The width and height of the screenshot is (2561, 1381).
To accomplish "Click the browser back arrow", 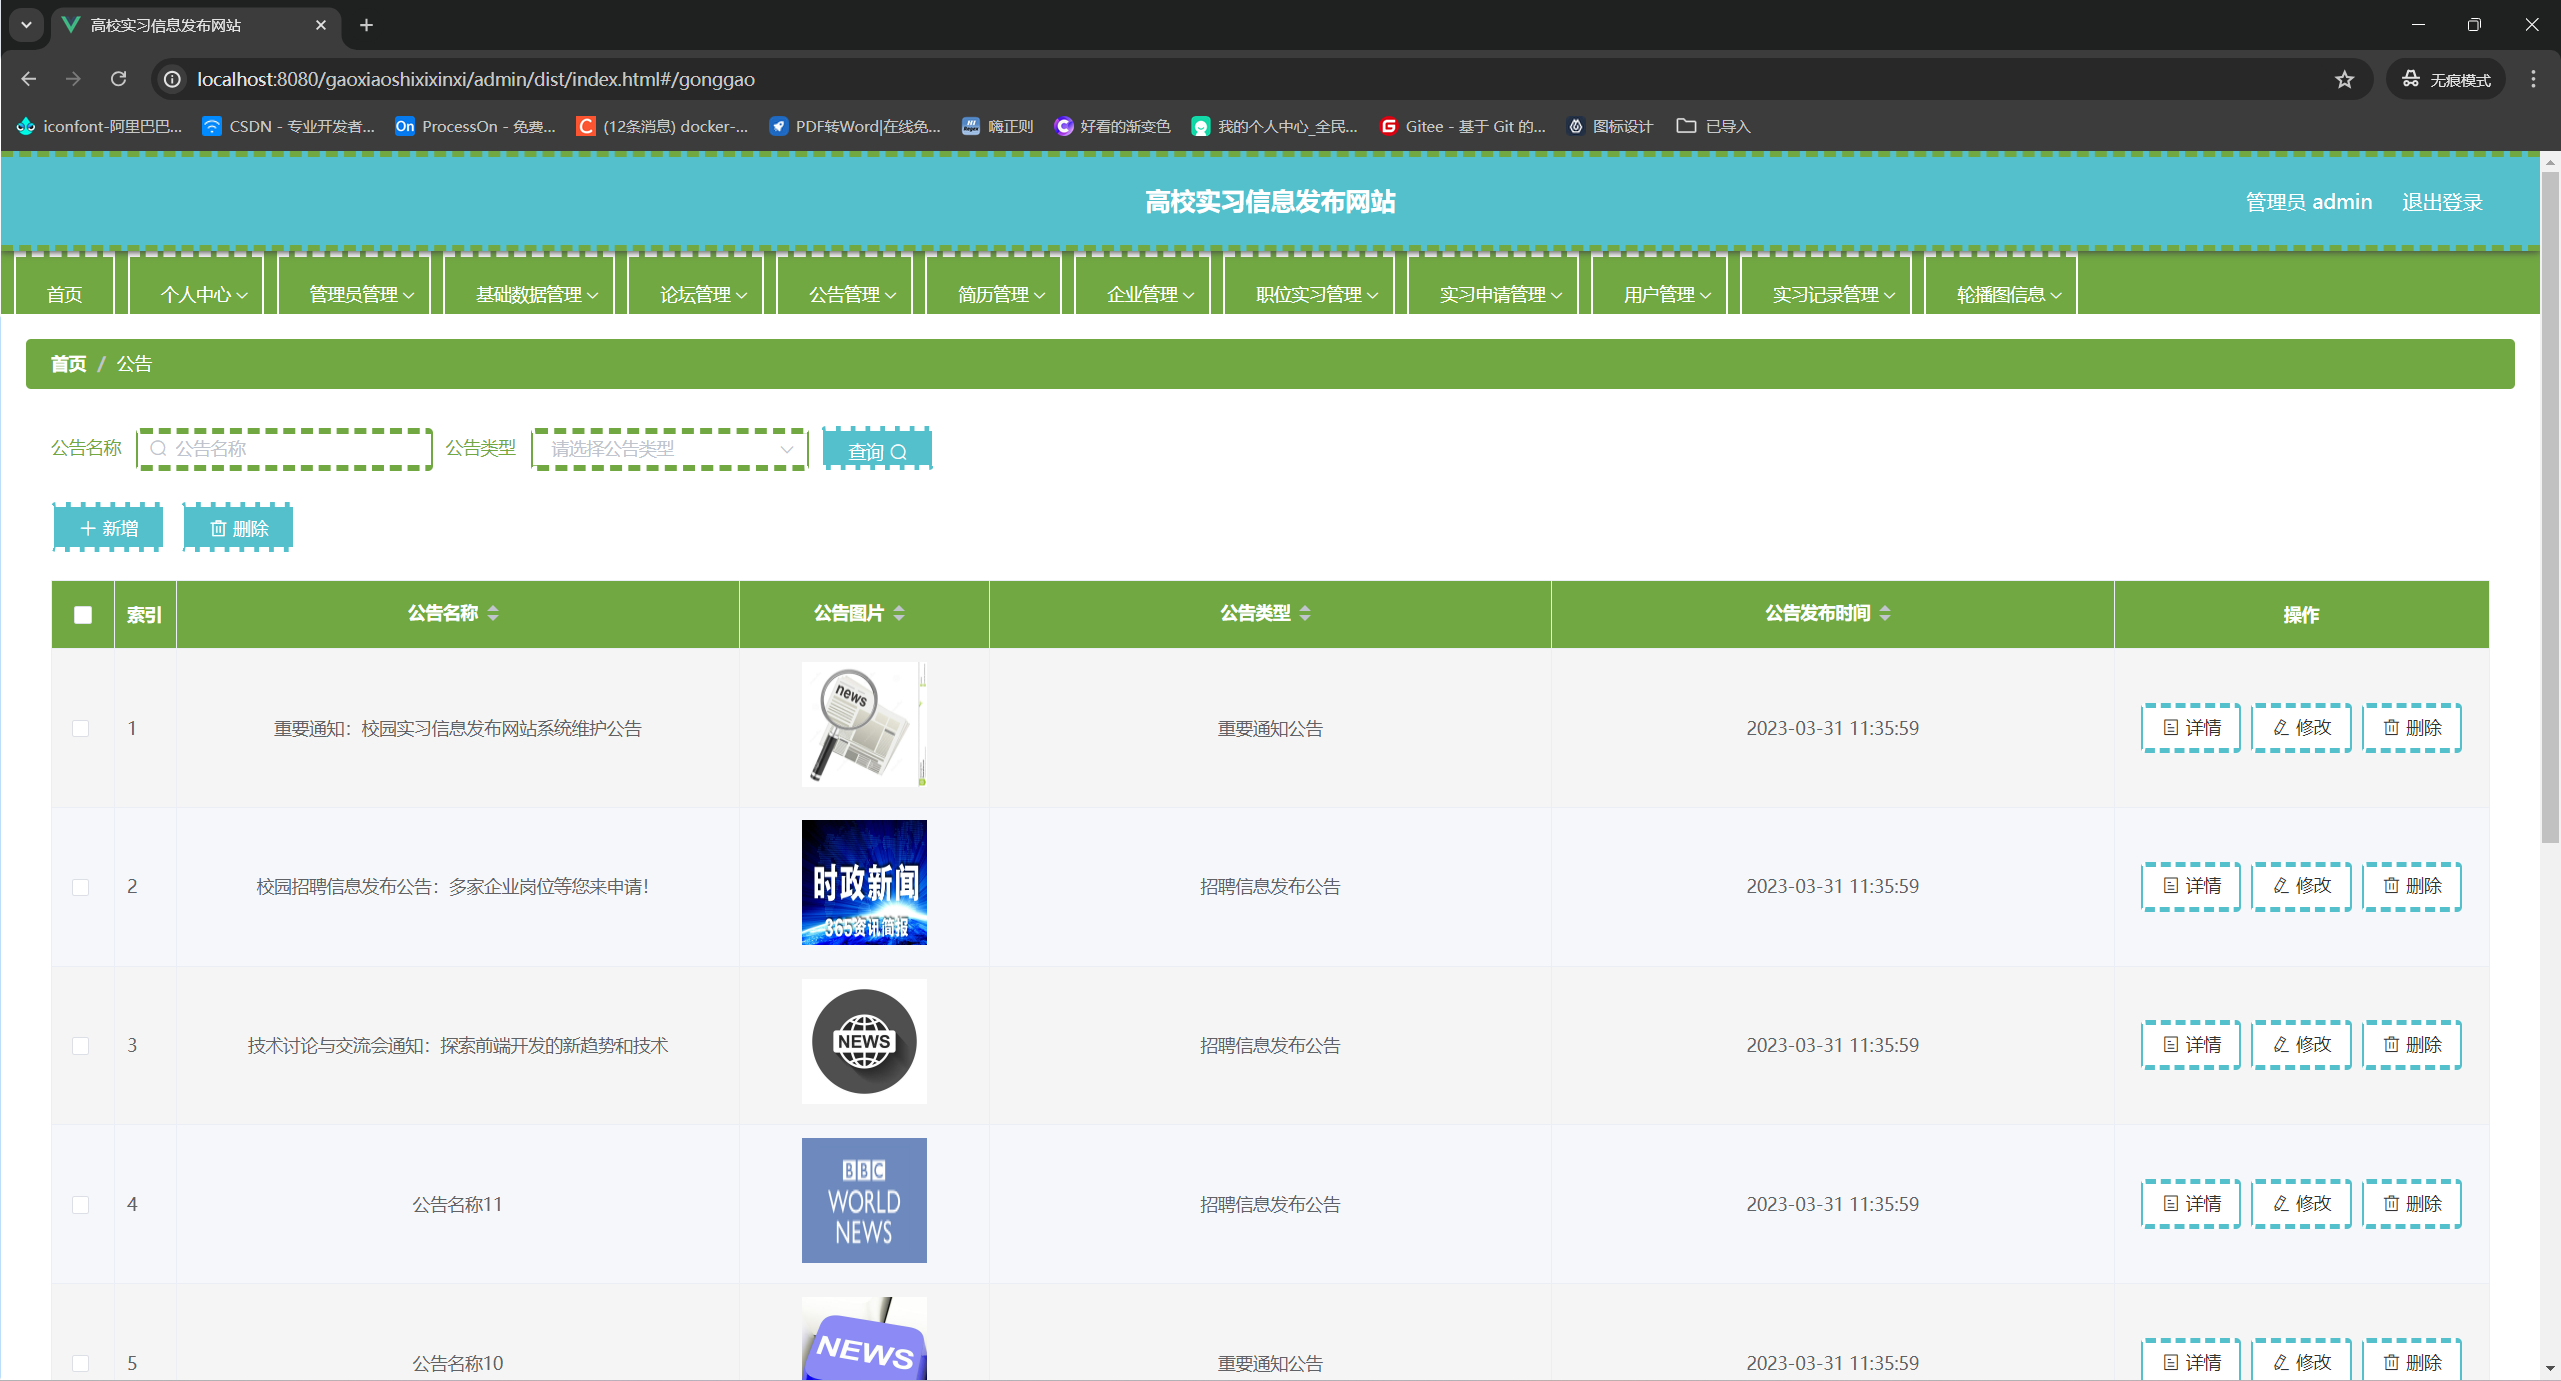I will click(29, 79).
